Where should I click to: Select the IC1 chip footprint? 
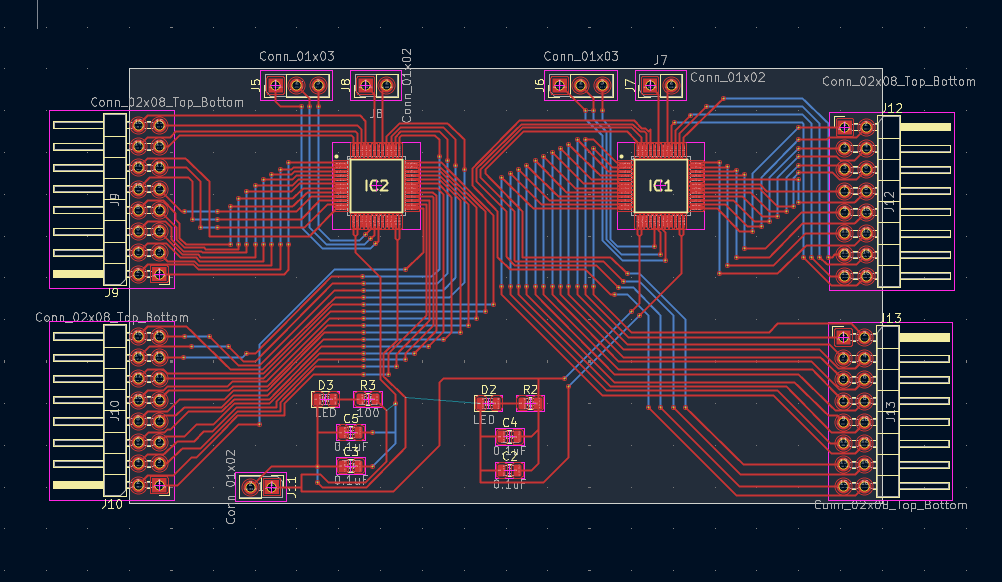661,185
